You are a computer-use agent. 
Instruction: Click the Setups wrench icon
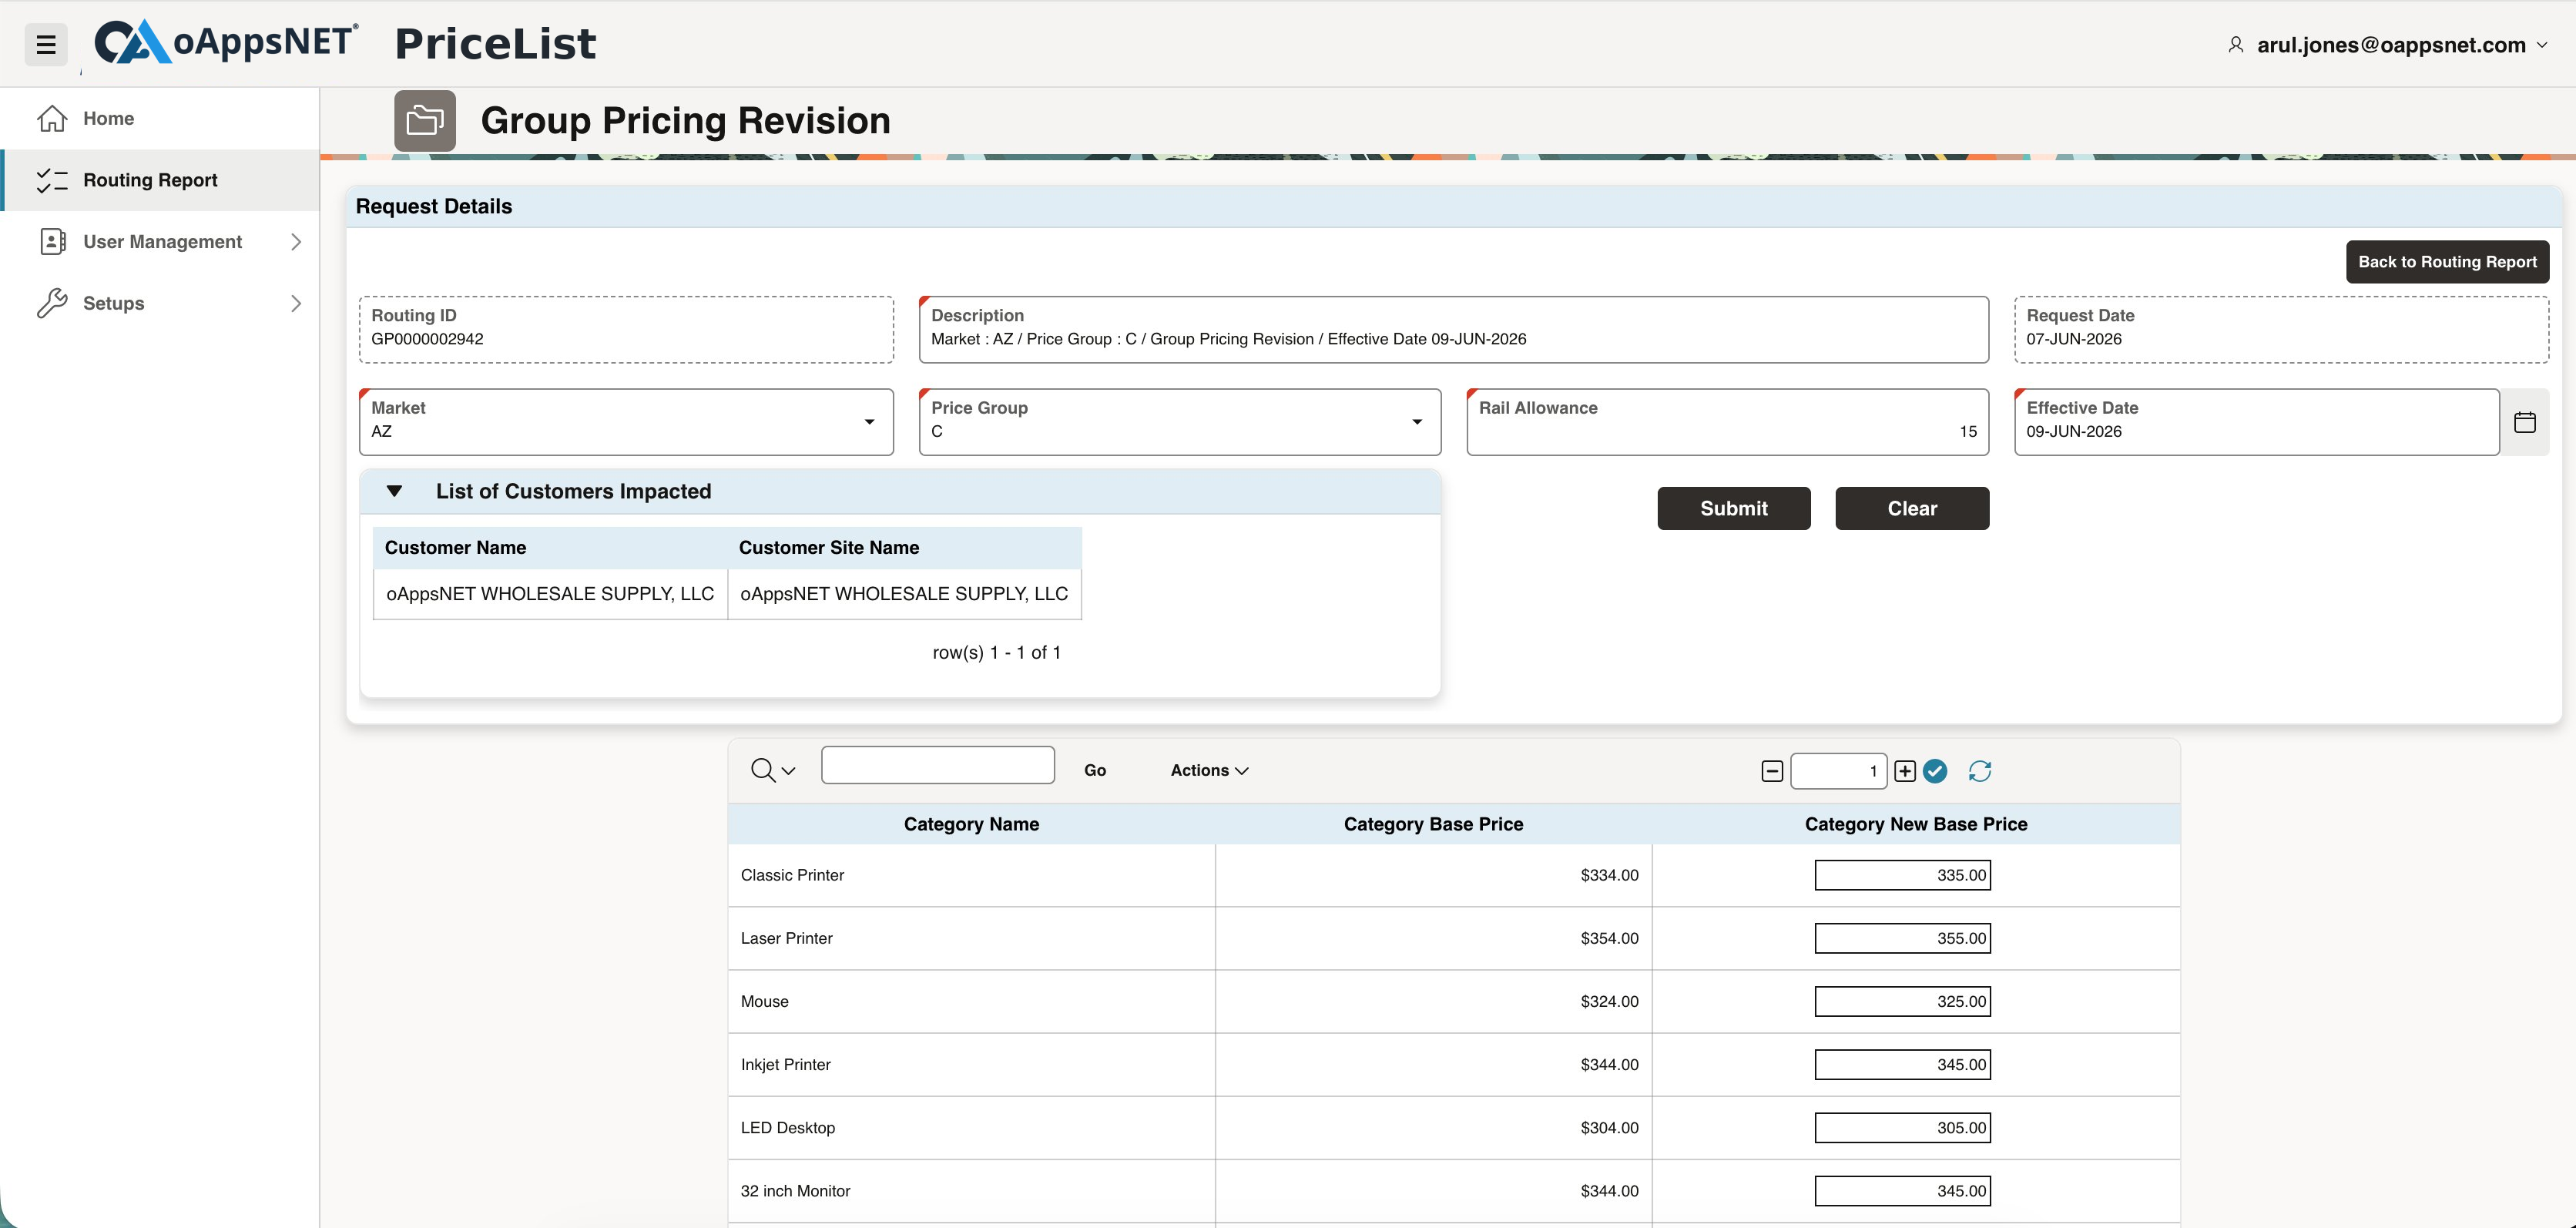click(x=52, y=303)
